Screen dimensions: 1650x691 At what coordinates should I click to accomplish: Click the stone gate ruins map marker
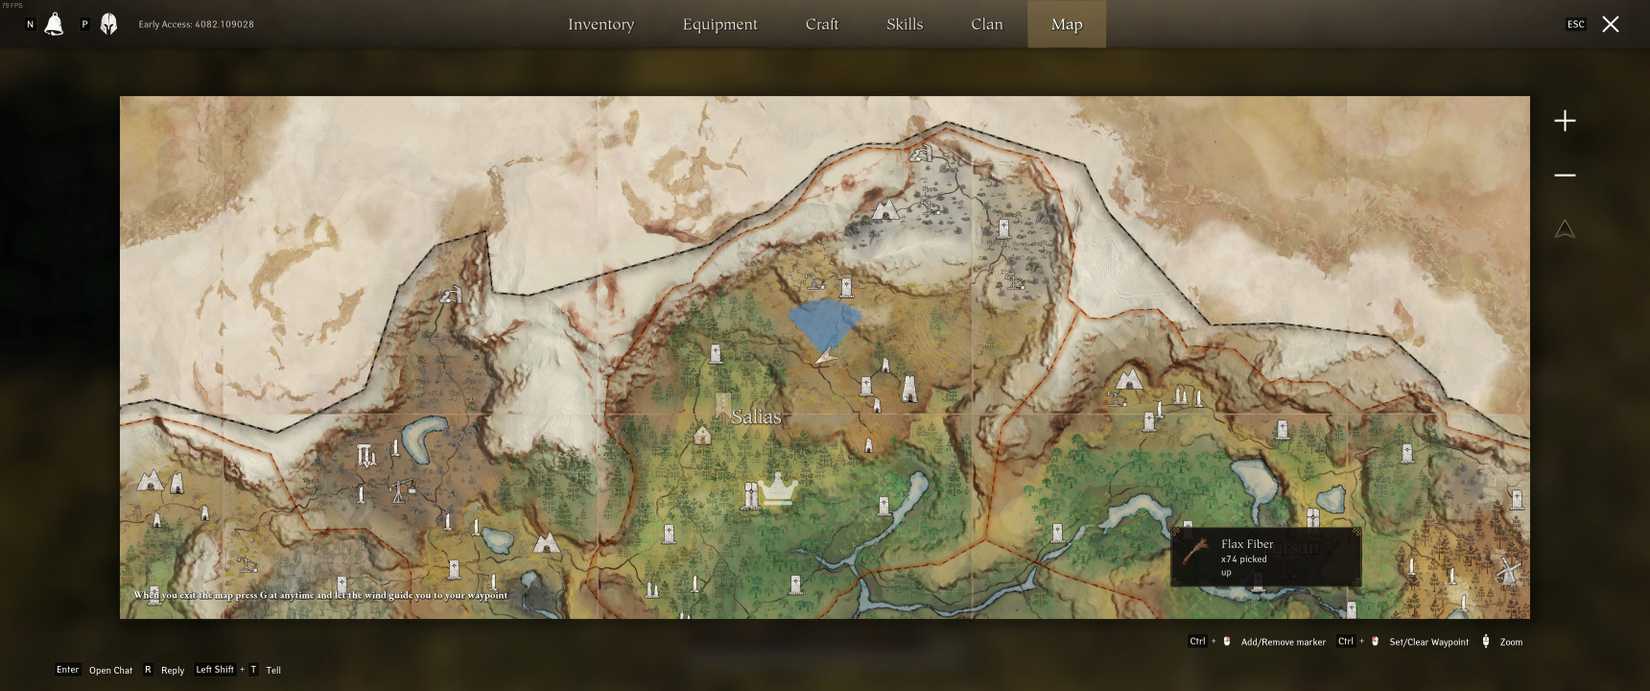pos(366,456)
